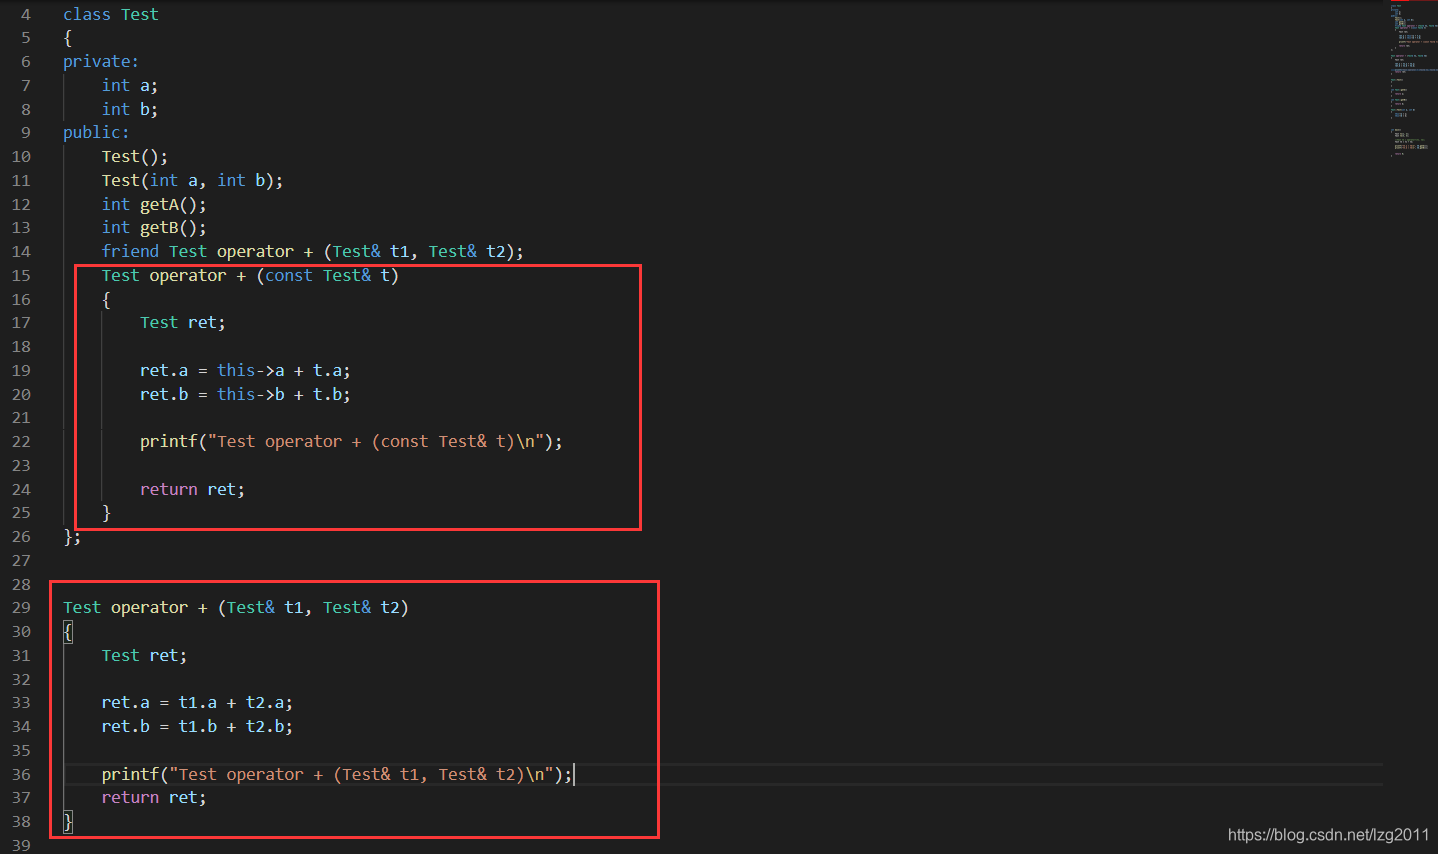1438x854 pixels.
Task: Click the 'friend' keyword on line 14
Action: coord(130,252)
